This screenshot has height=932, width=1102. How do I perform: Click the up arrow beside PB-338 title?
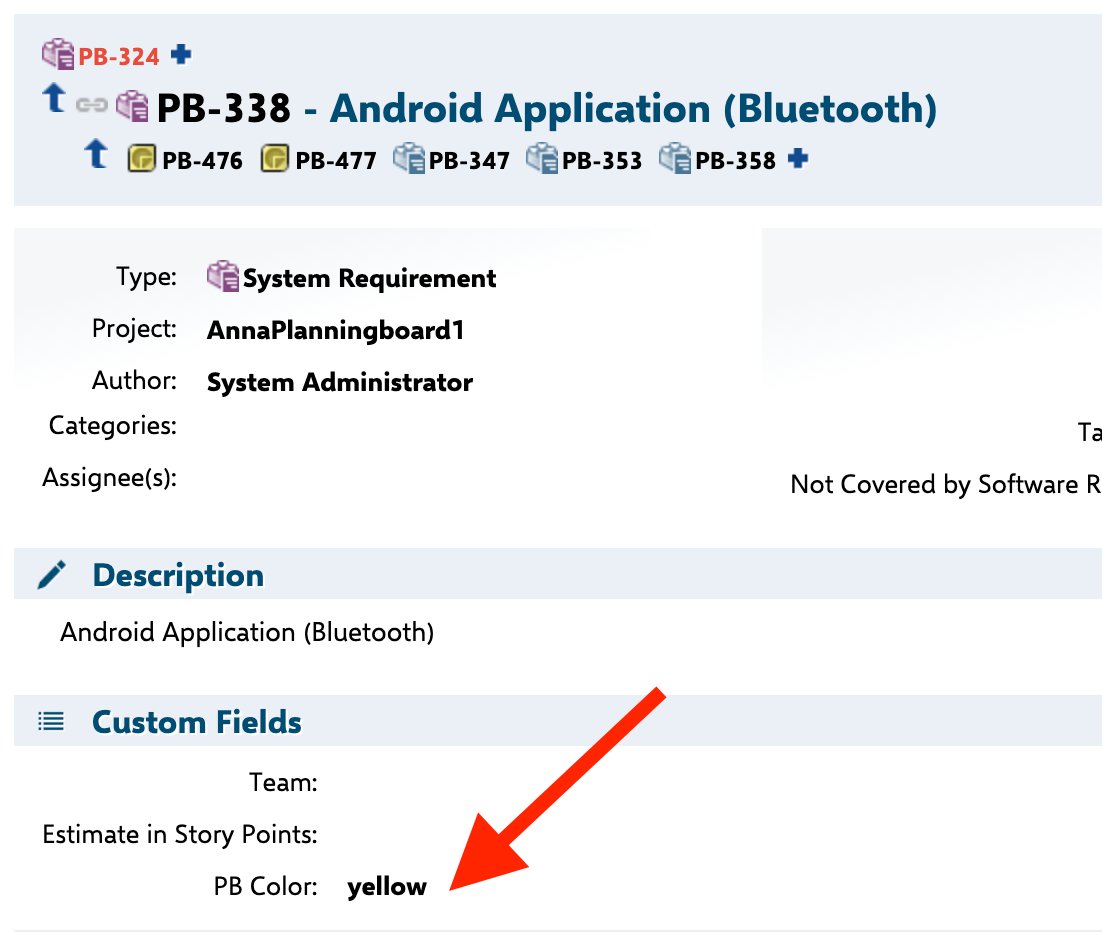click(x=54, y=98)
